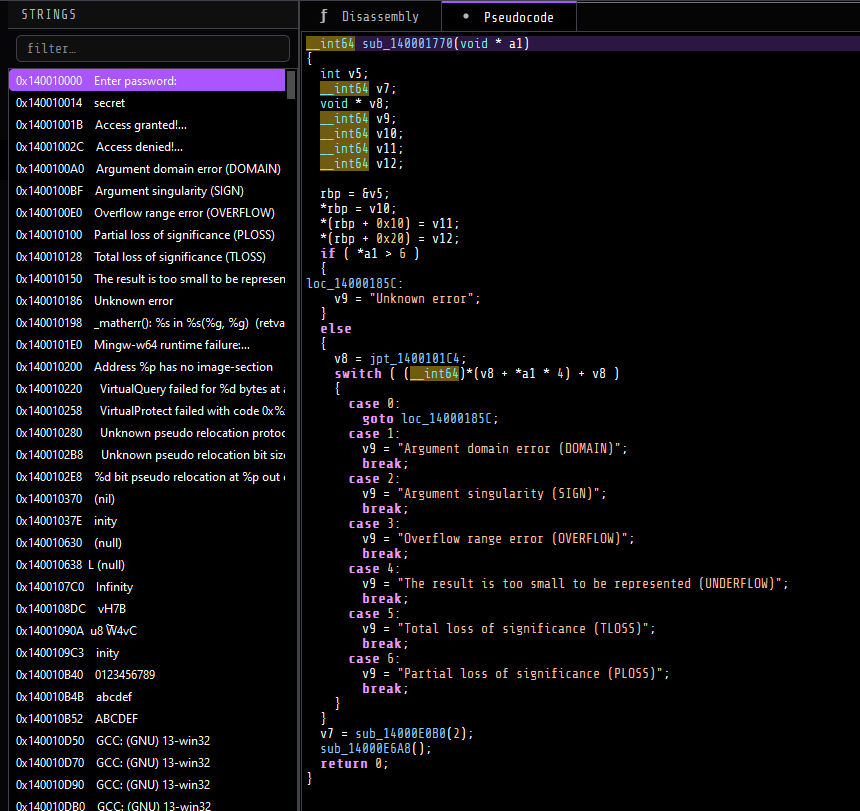
Task: Click the loc_14000185C label definition
Action: point(351,283)
